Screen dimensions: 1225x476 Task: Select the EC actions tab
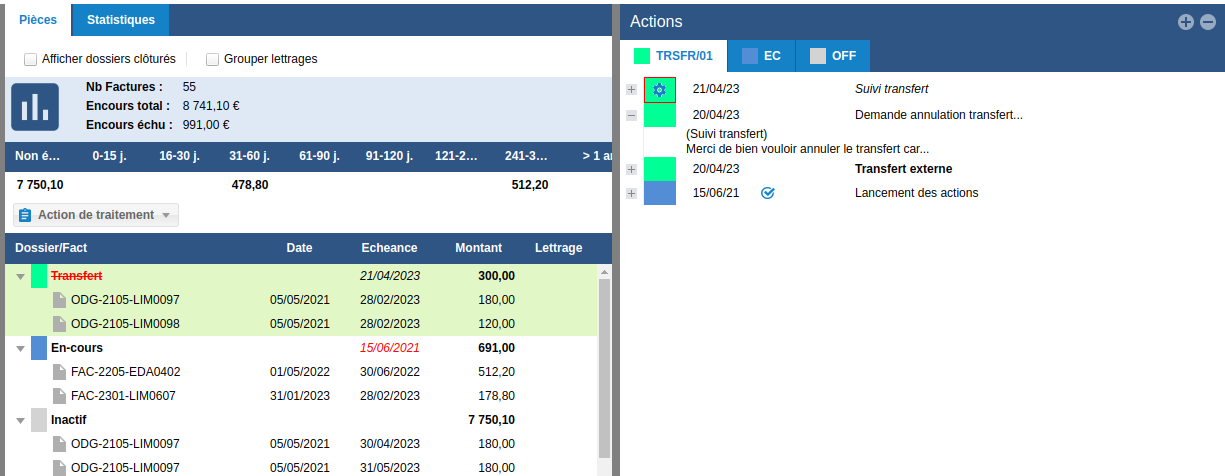[x=761, y=56]
